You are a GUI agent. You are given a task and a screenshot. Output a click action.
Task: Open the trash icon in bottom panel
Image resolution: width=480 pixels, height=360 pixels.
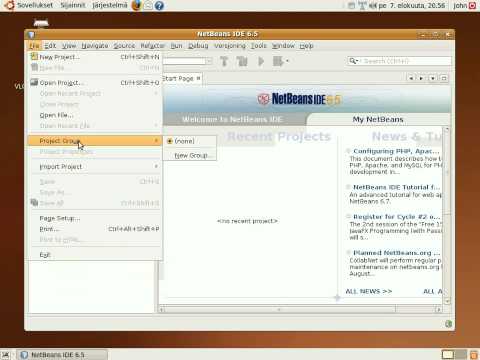[x=474, y=355]
